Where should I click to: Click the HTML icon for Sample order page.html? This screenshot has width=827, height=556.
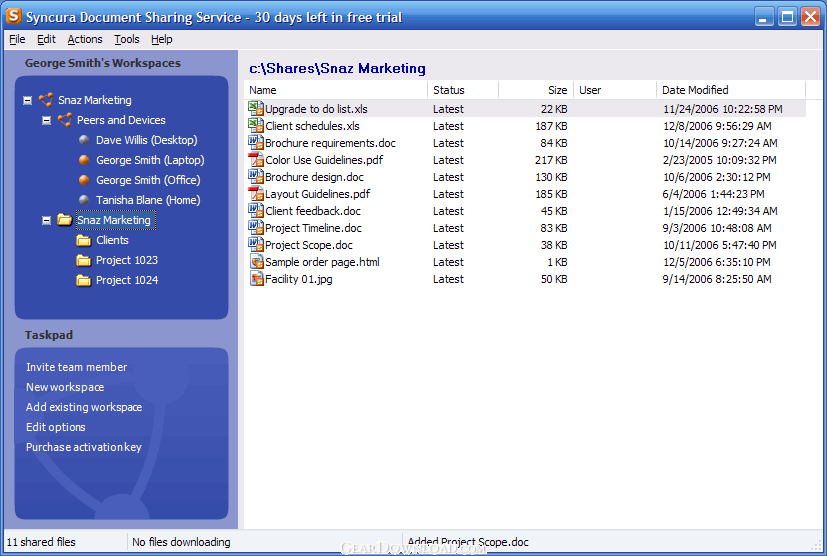pyautogui.click(x=256, y=262)
